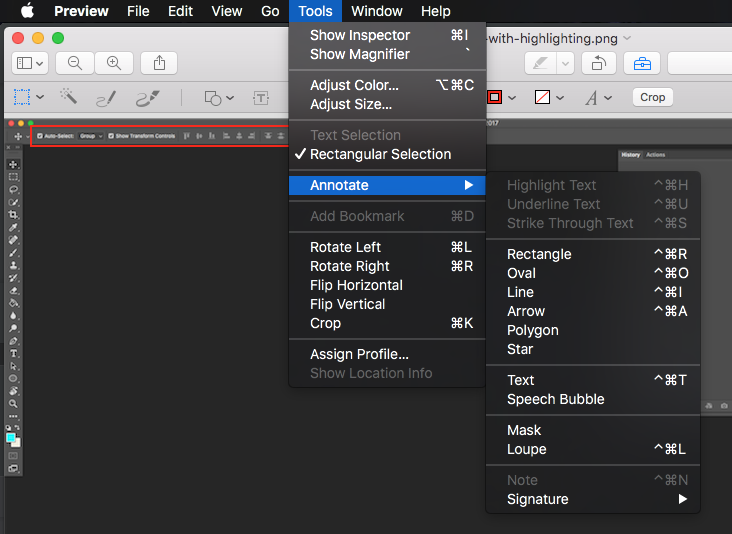Expand the selection tool chevron
732x534 pixels.
pos(40,97)
